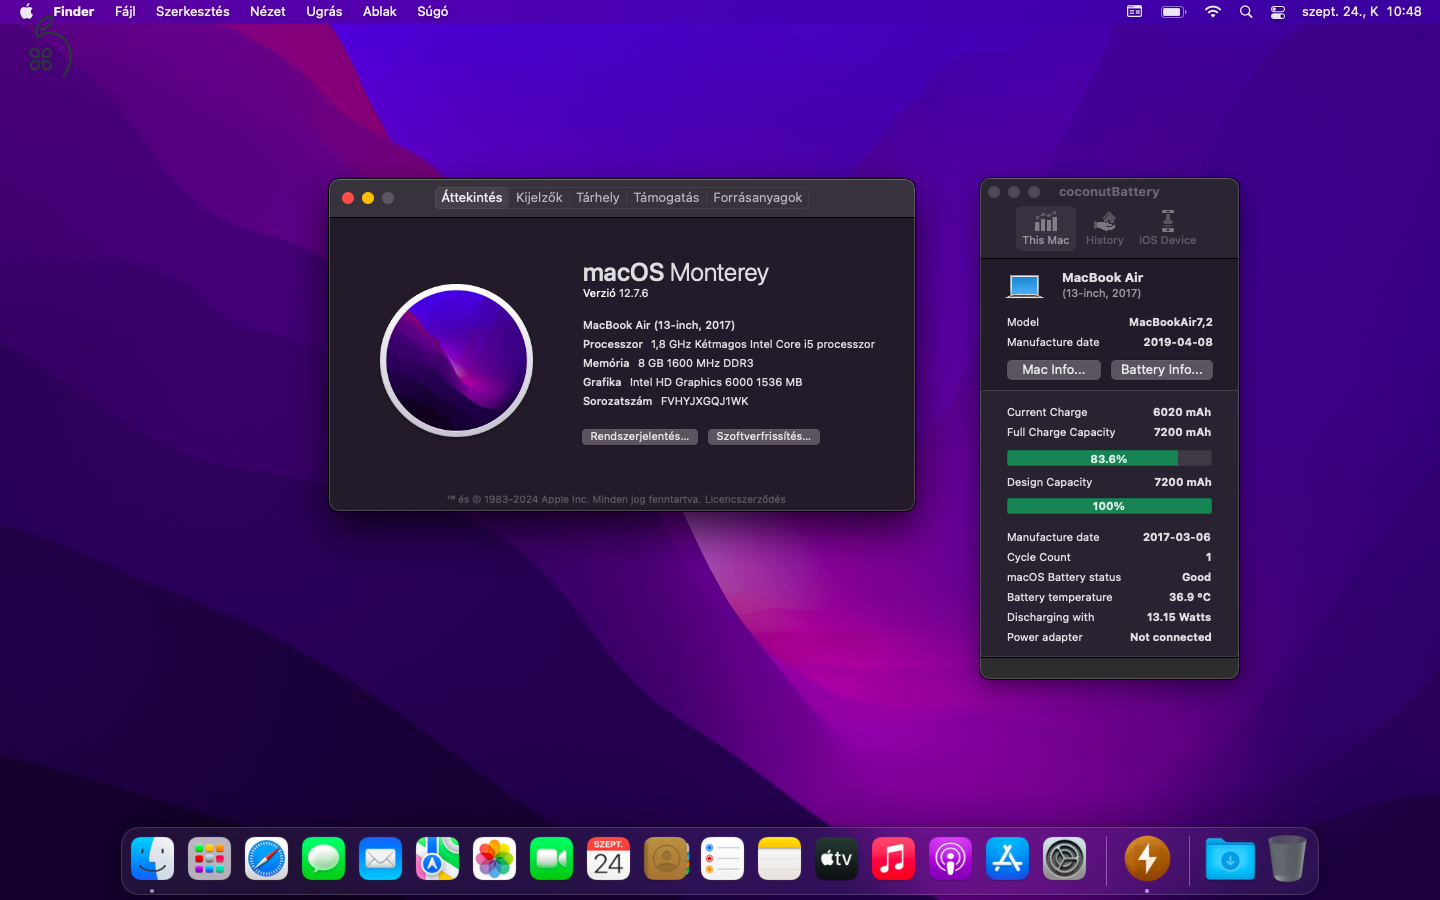The width and height of the screenshot is (1440, 900).
Task: Click the Szoftverfrissítés... button
Action: pyautogui.click(x=764, y=437)
